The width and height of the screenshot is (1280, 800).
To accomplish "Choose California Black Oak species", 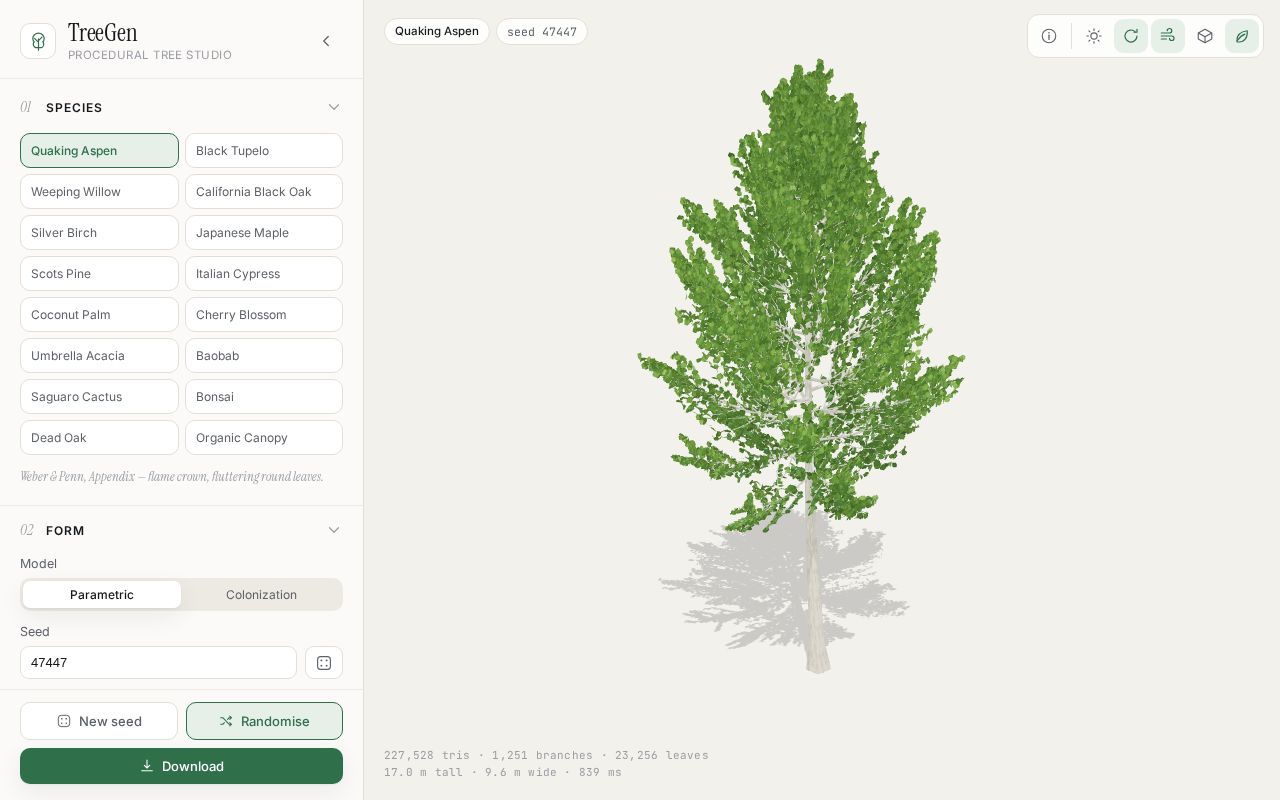I will pos(264,192).
